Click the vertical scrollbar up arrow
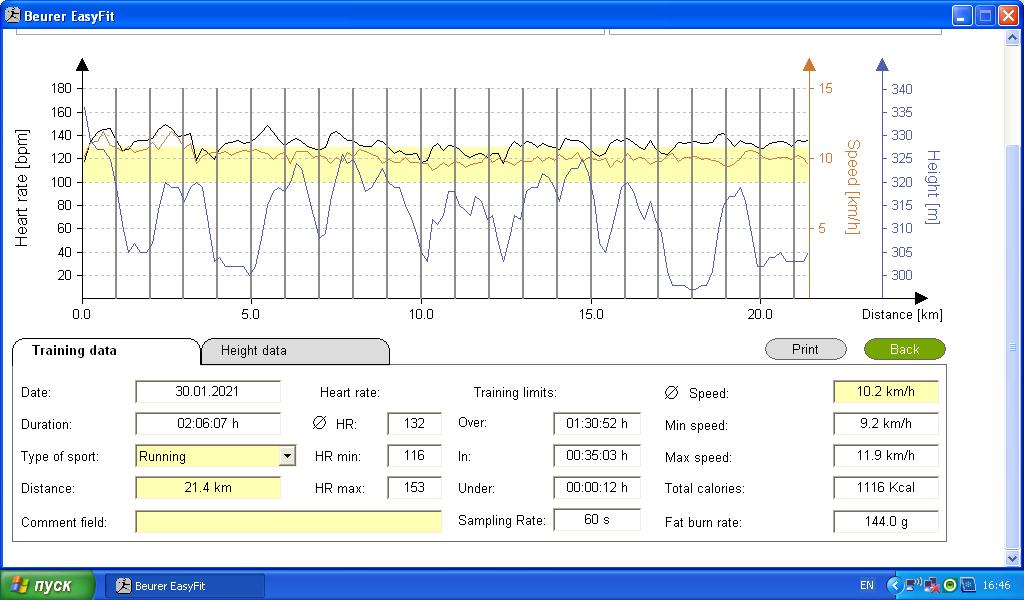Screen dimensions: 1024x600 1013,39
